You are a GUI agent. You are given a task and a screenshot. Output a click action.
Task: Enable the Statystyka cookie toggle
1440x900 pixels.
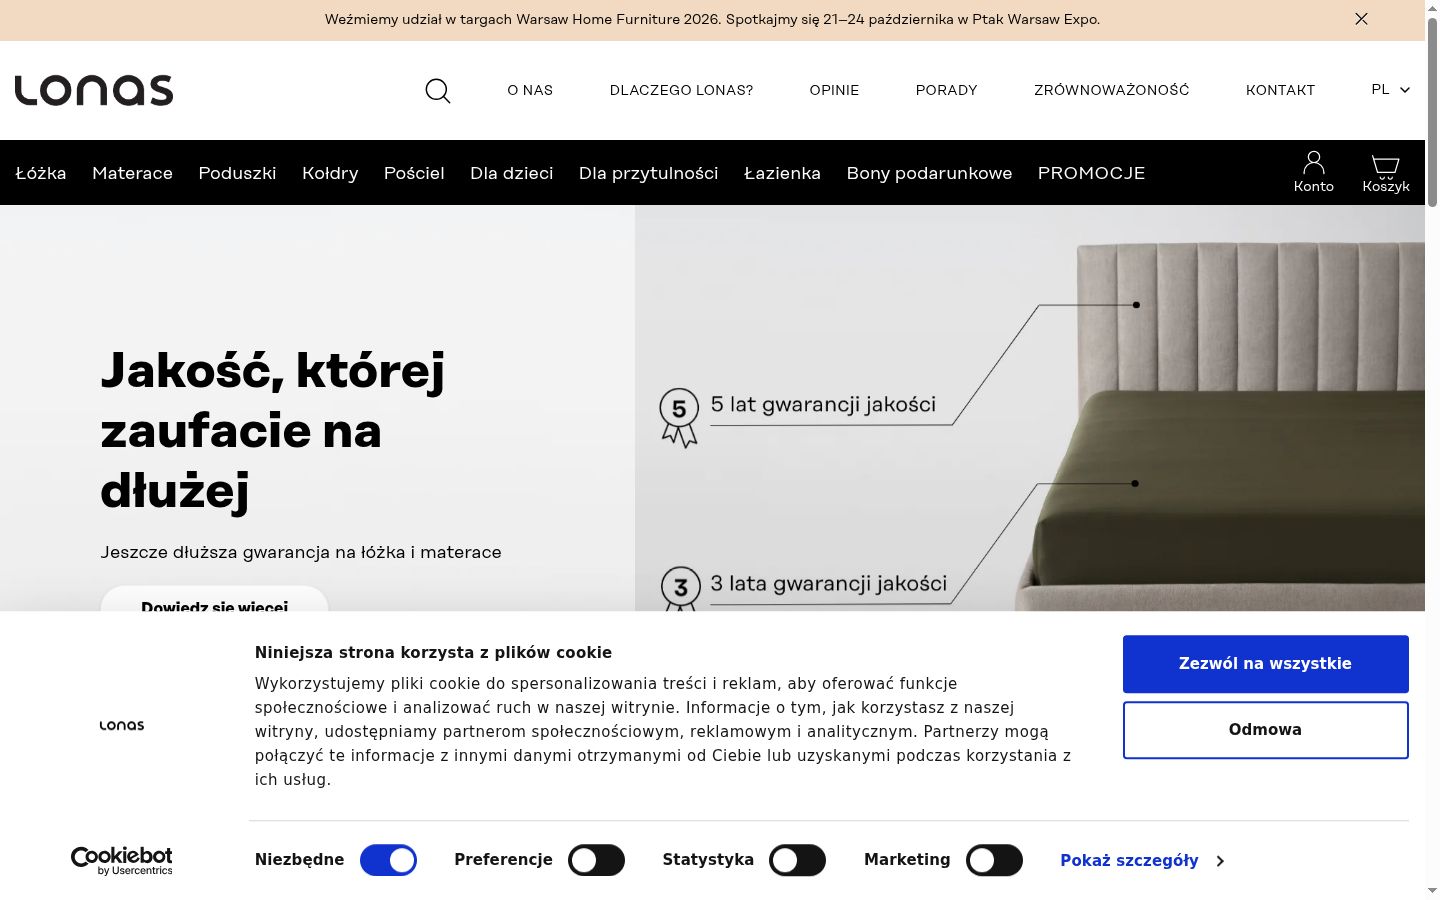(797, 860)
